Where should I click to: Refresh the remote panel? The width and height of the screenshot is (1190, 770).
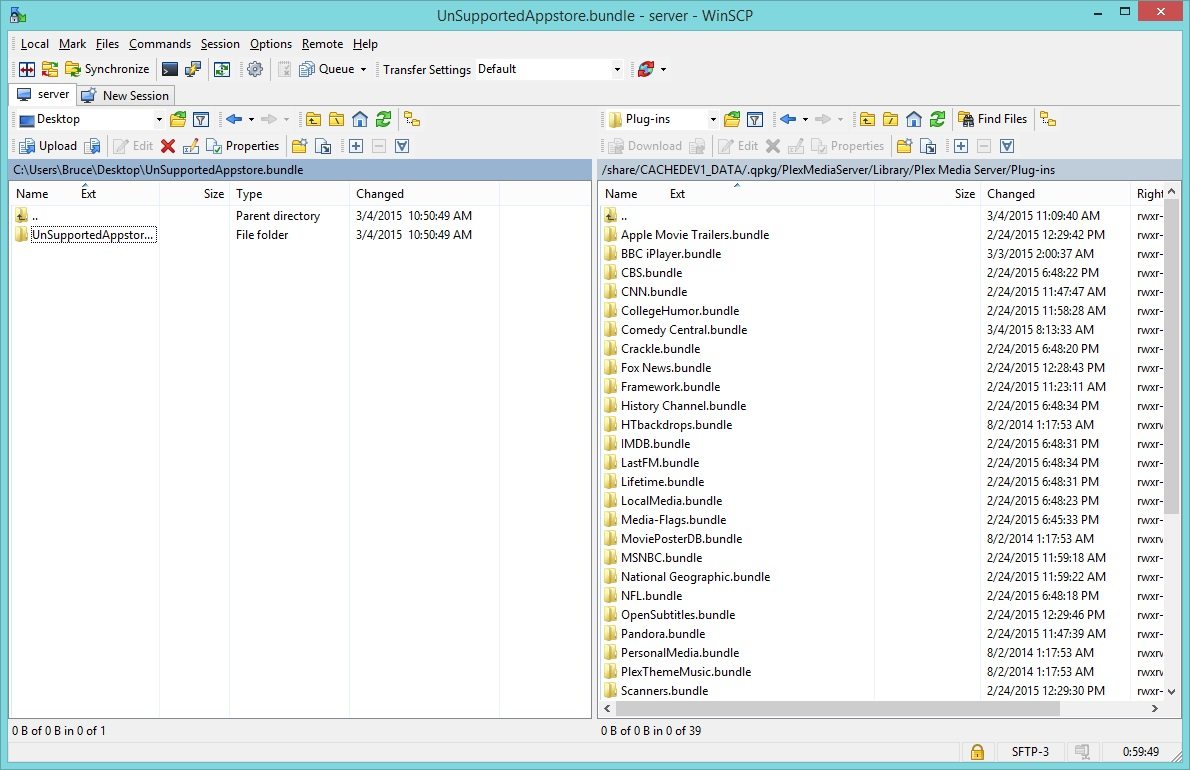pos(938,119)
